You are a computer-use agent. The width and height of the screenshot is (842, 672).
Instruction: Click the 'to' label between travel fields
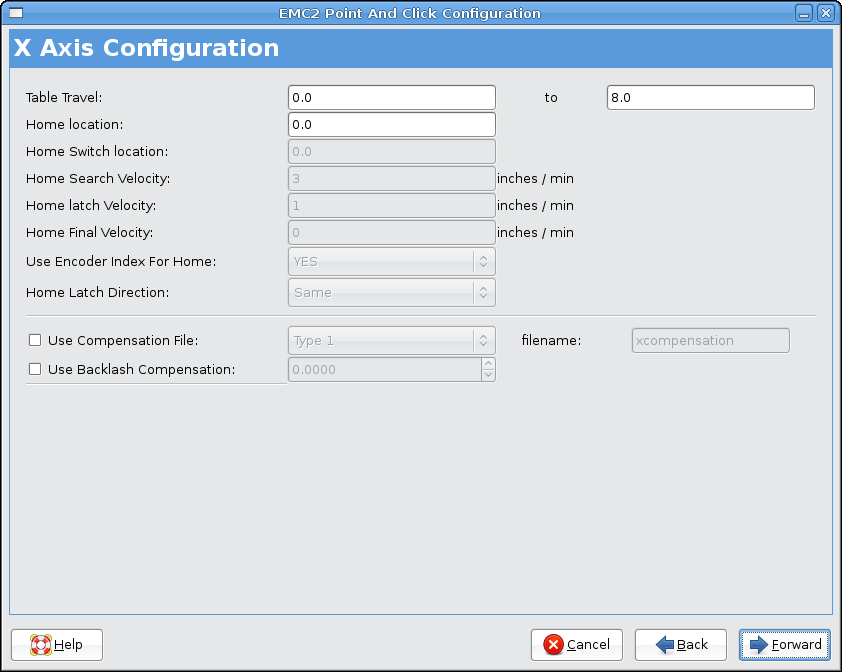pyautogui.click(x=551, y=98)
